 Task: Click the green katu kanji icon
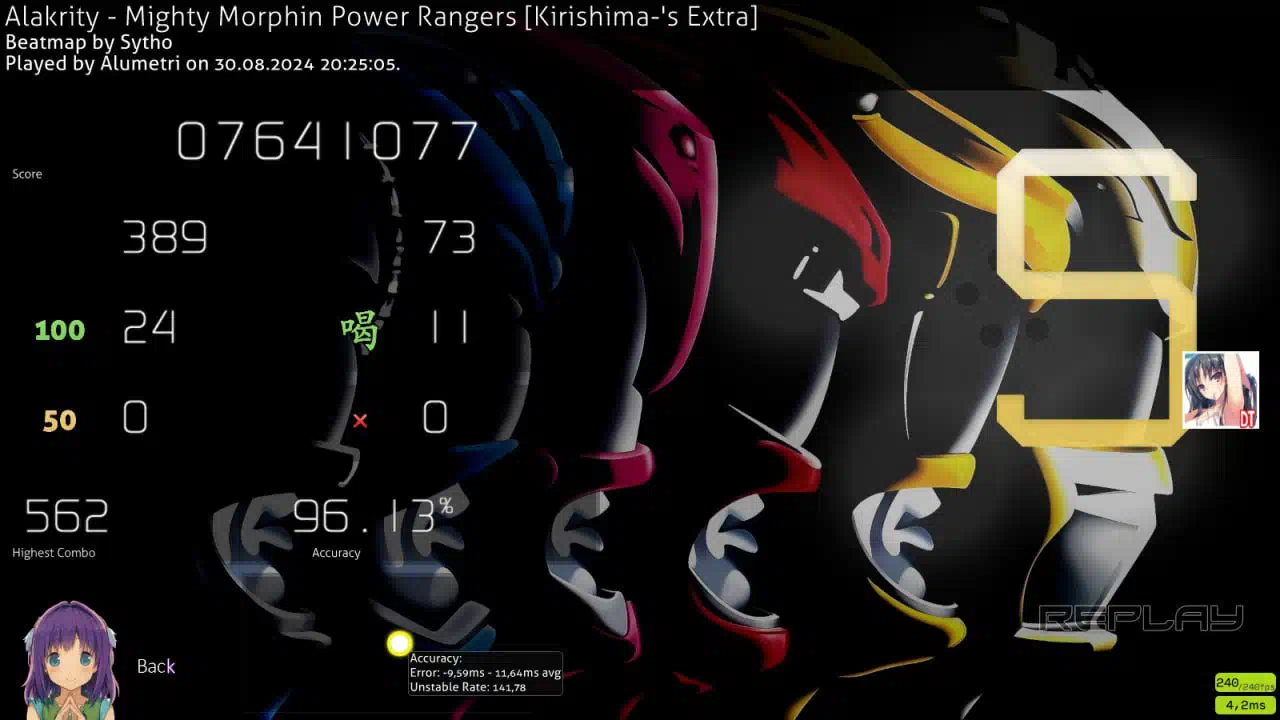pyautogui.click(x=360, y=330)
